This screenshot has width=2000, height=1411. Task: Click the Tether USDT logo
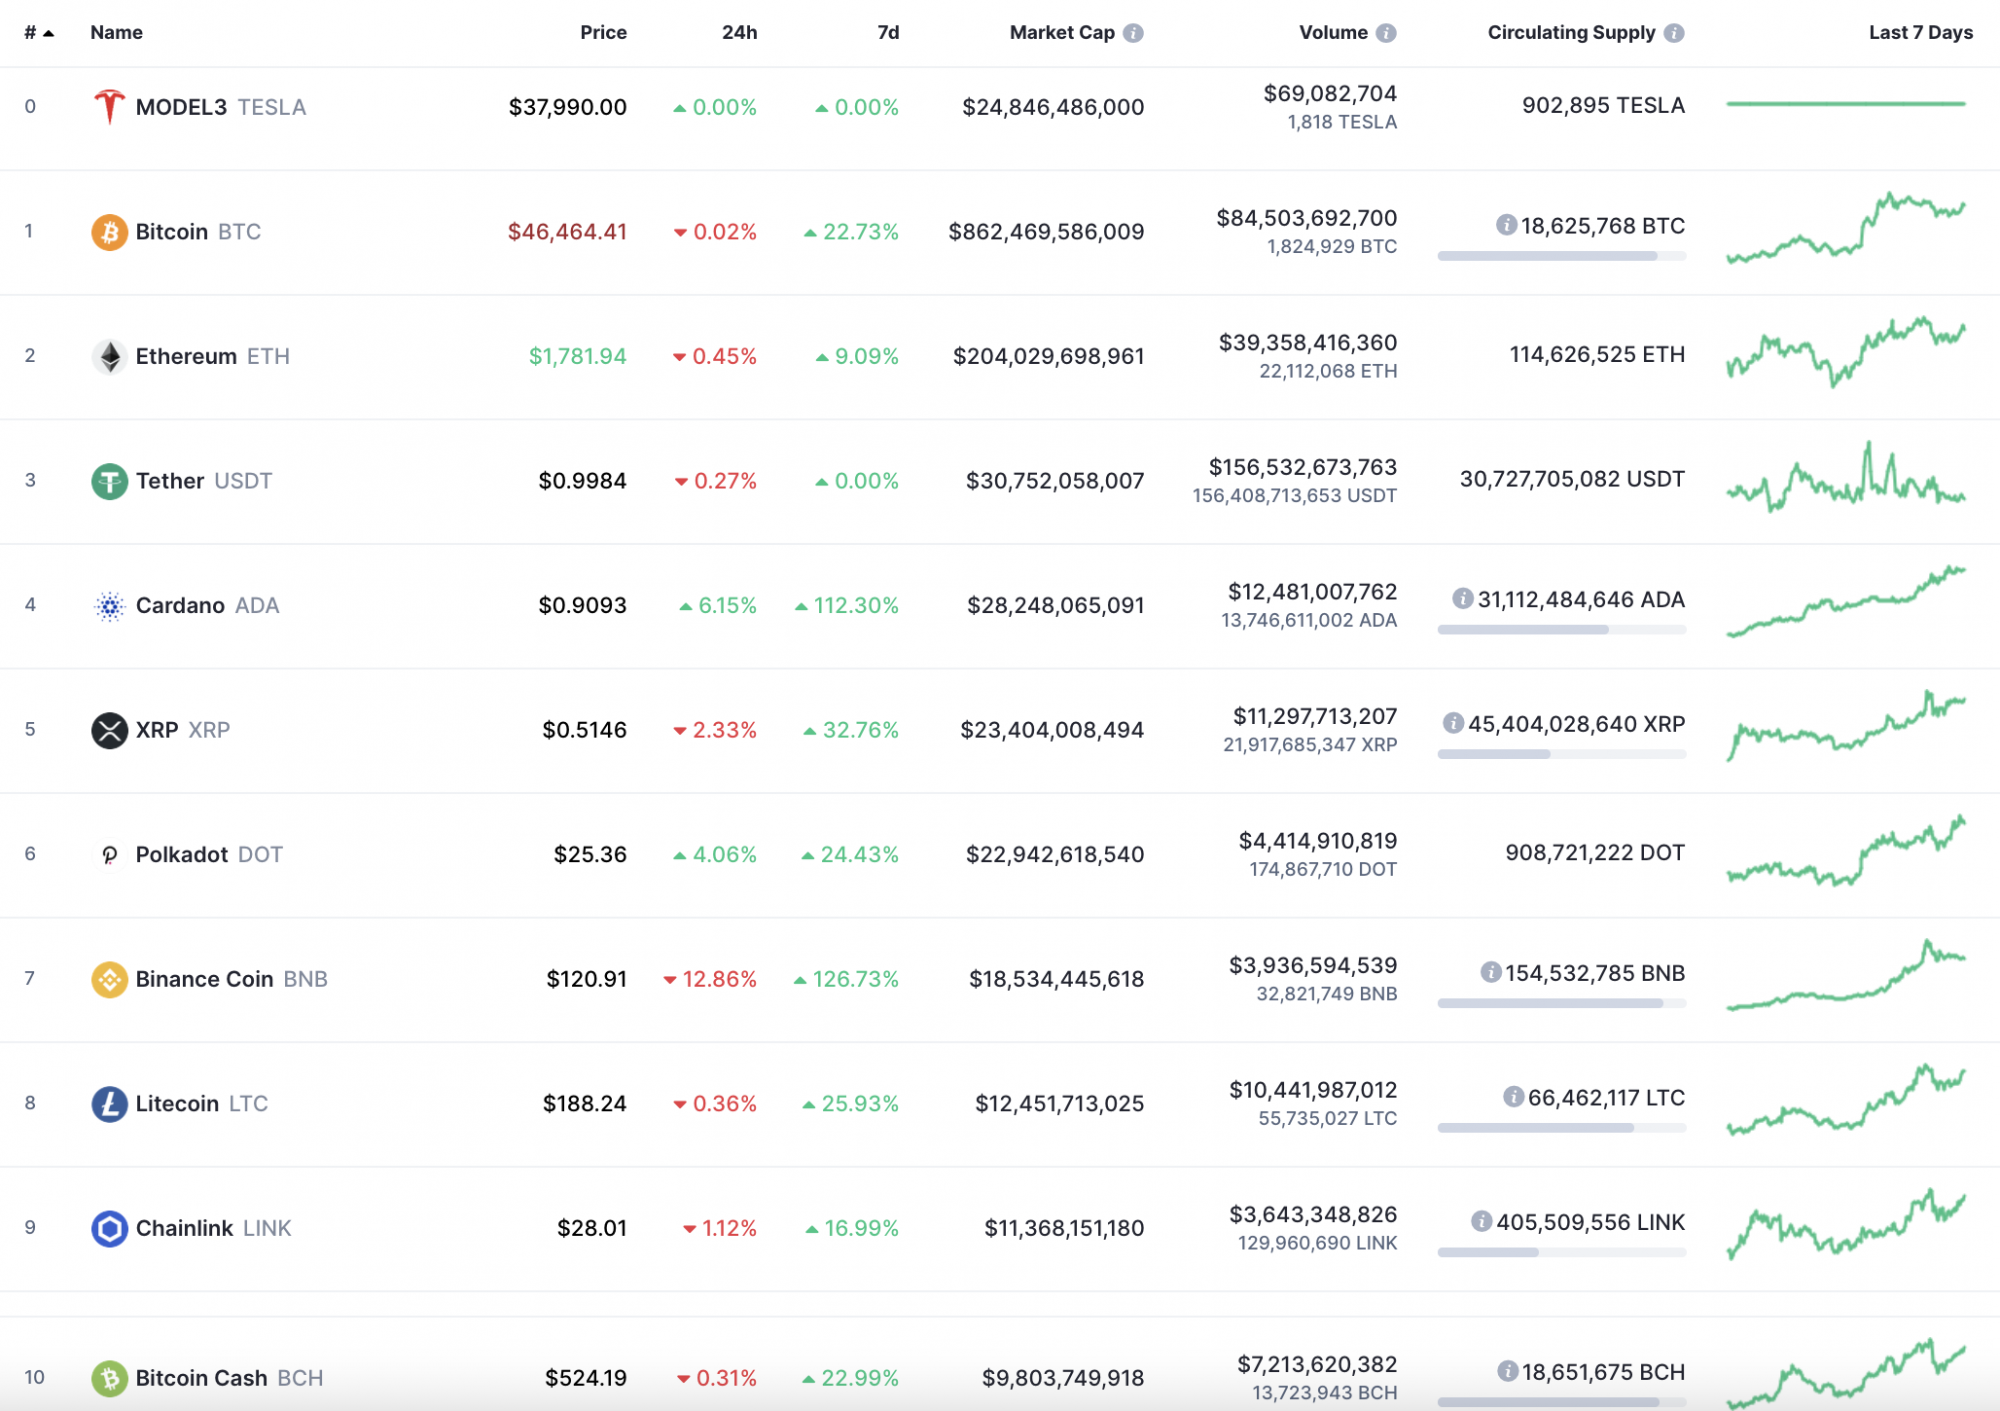(110, 480)
